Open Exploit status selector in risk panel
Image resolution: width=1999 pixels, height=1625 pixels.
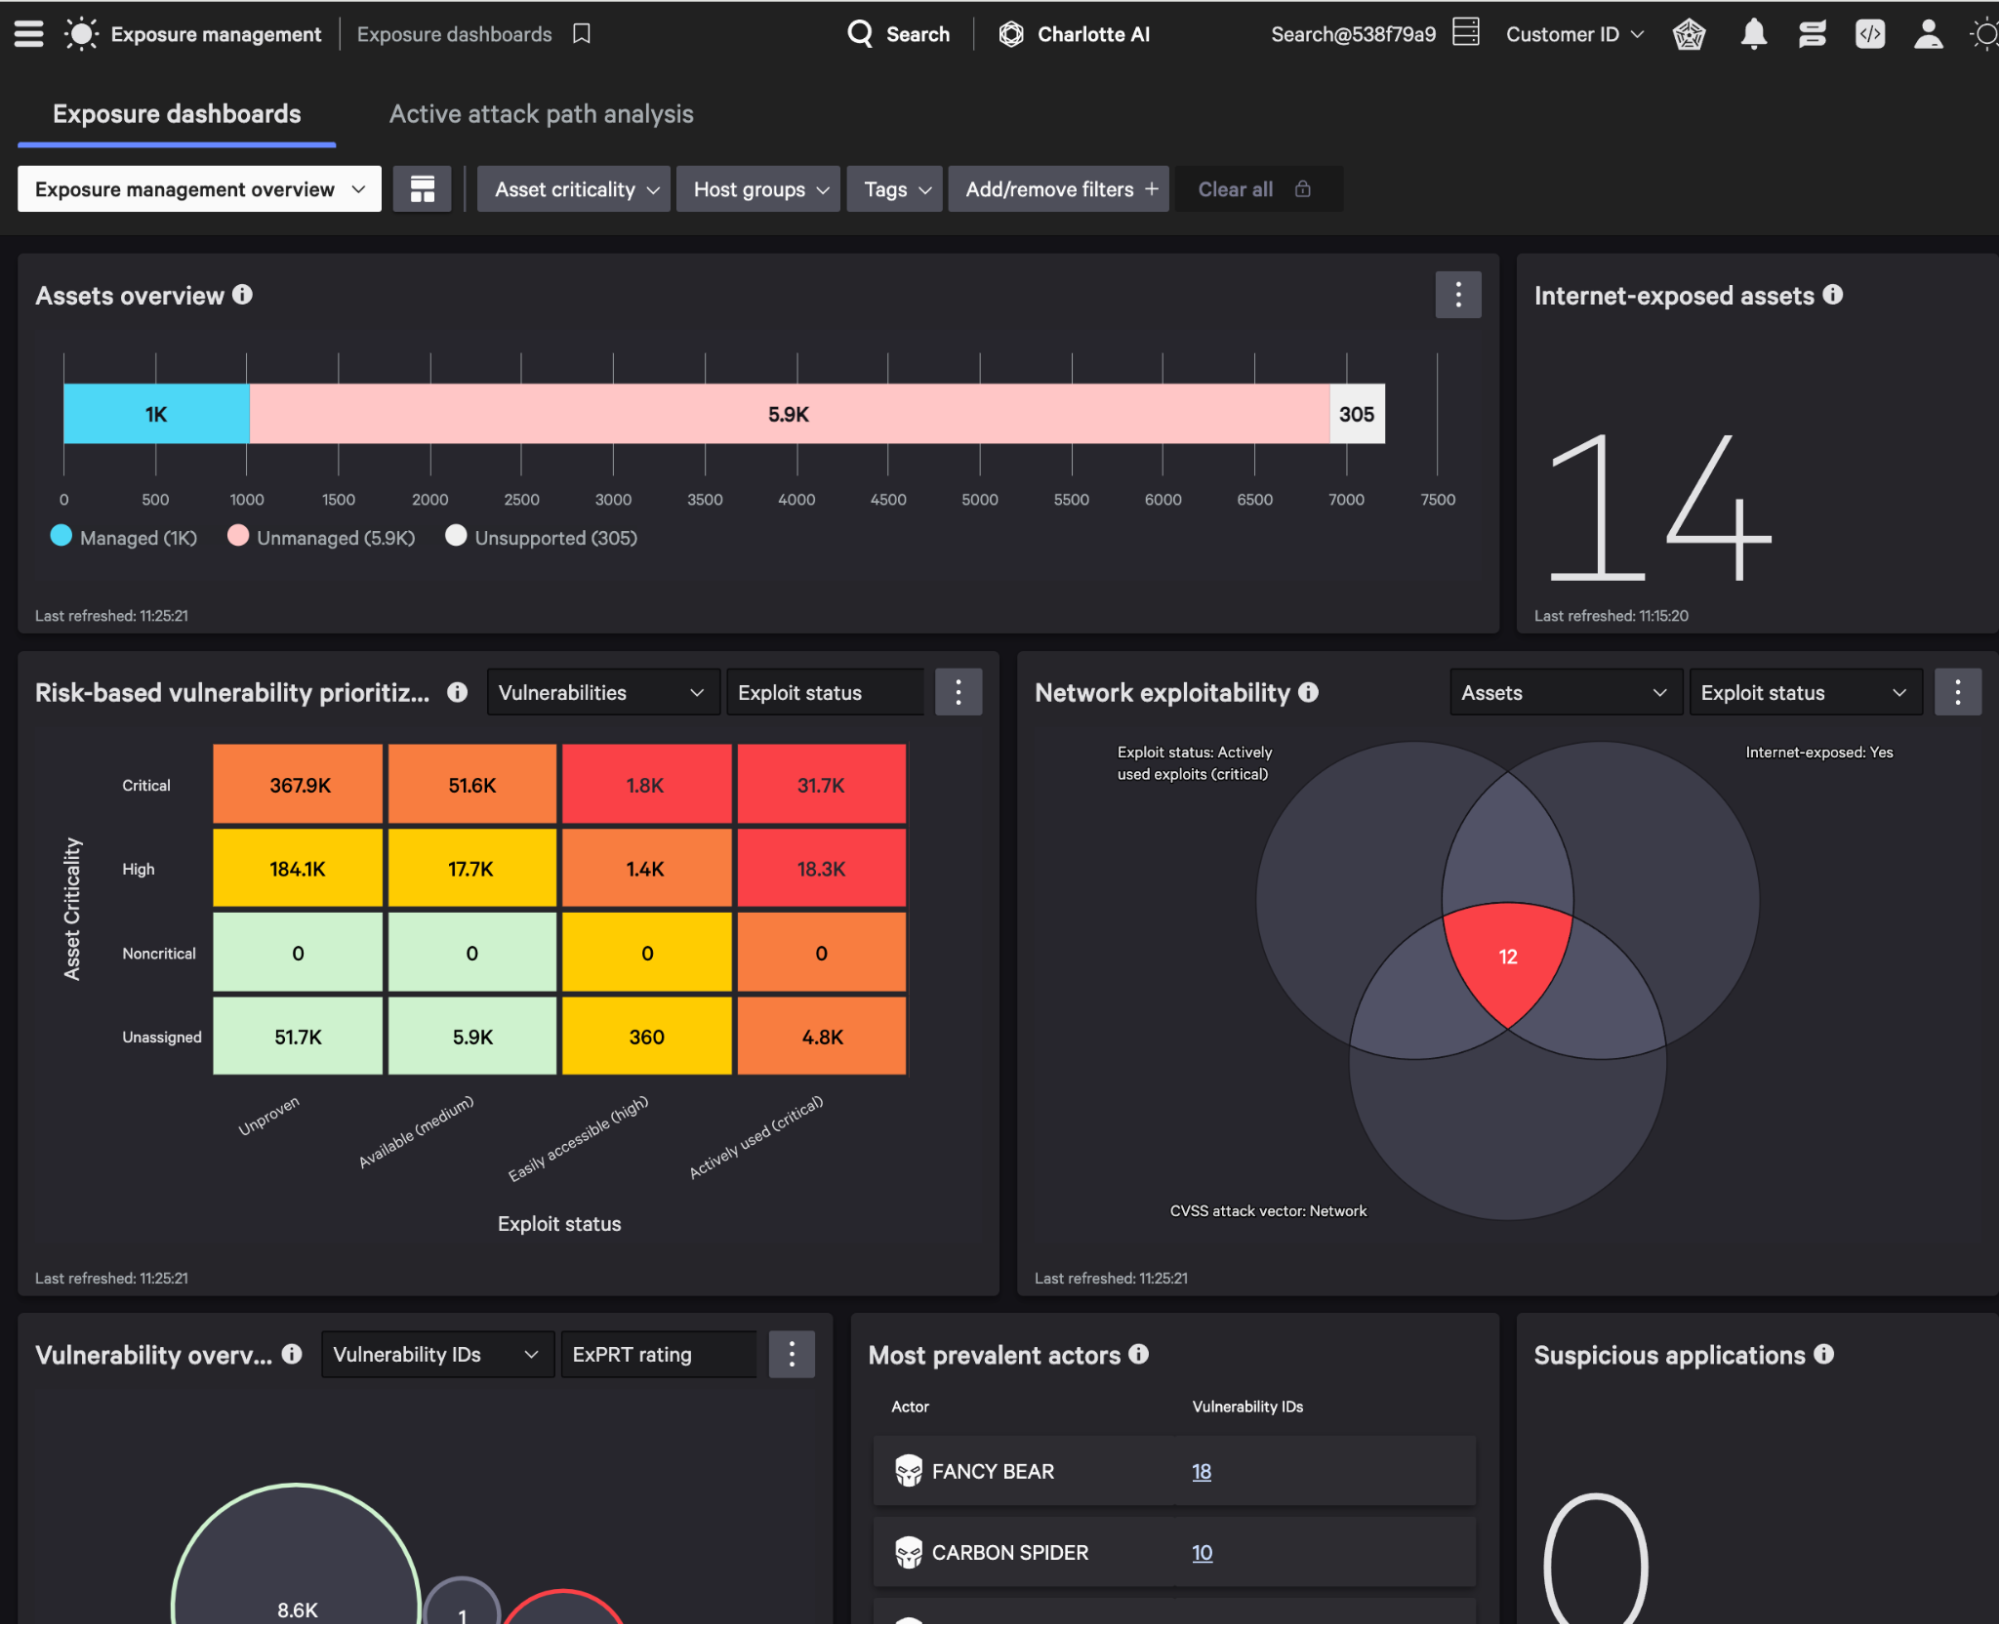click(x=826, y=692)
